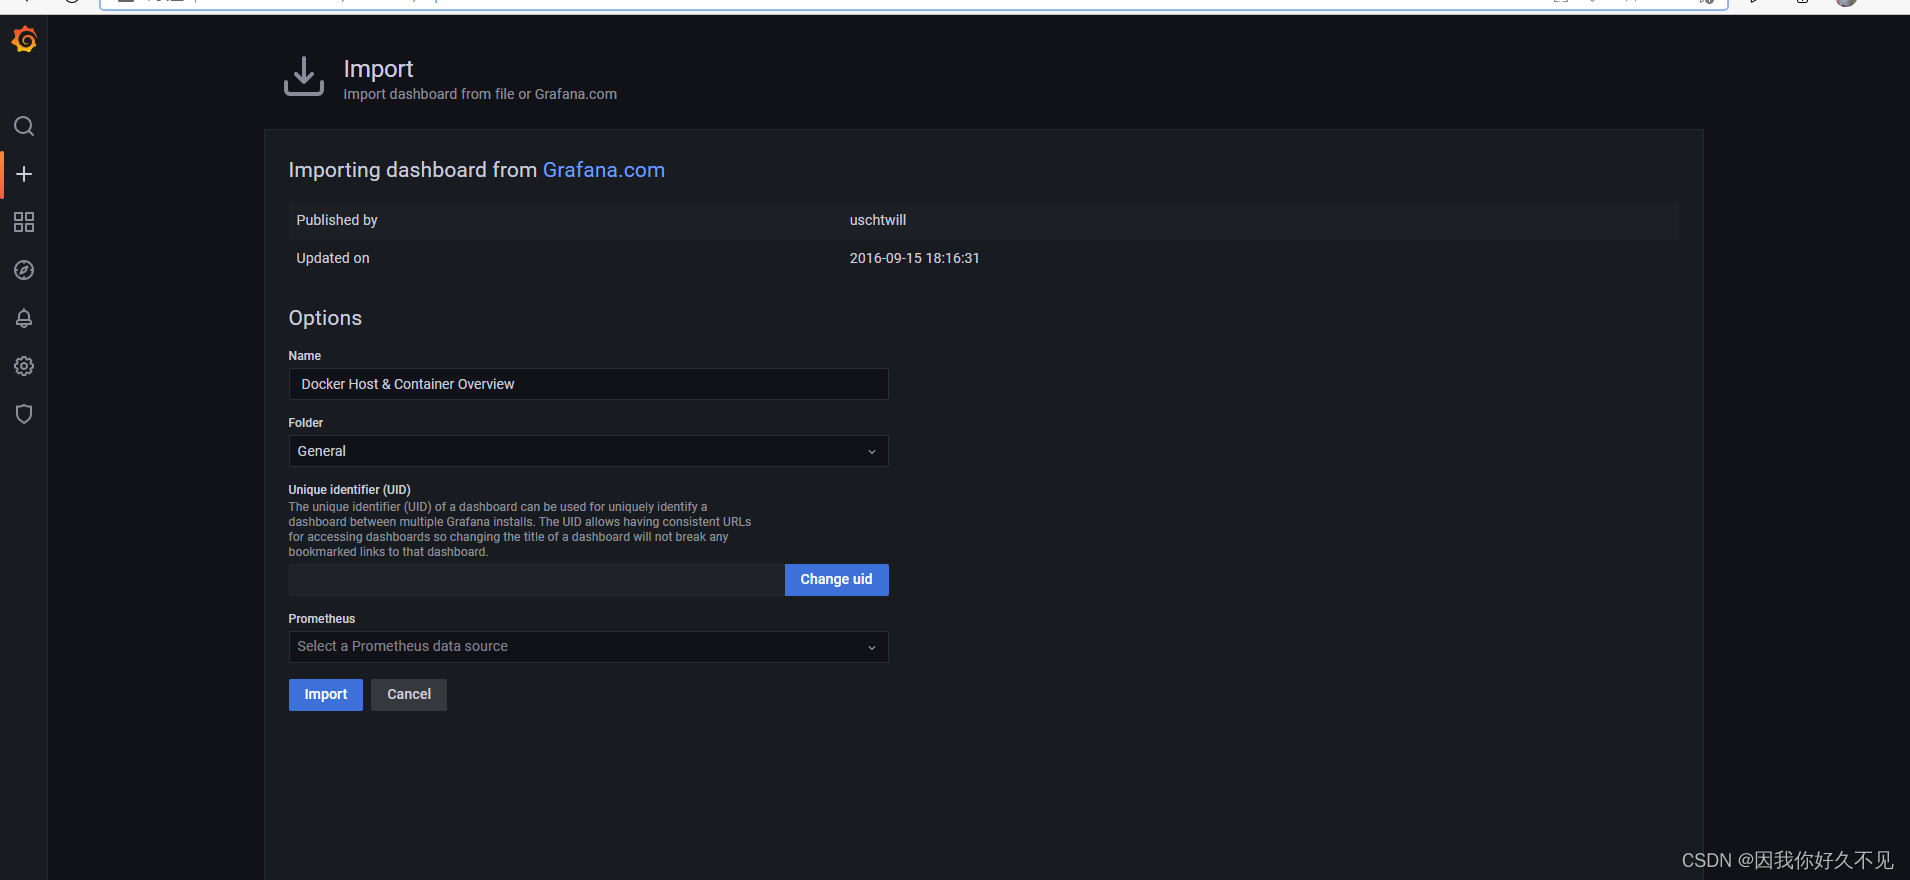Screen dimensions: 1910x880
Task: Open the Alerting bell icon
Action: (x=24, y=318)
